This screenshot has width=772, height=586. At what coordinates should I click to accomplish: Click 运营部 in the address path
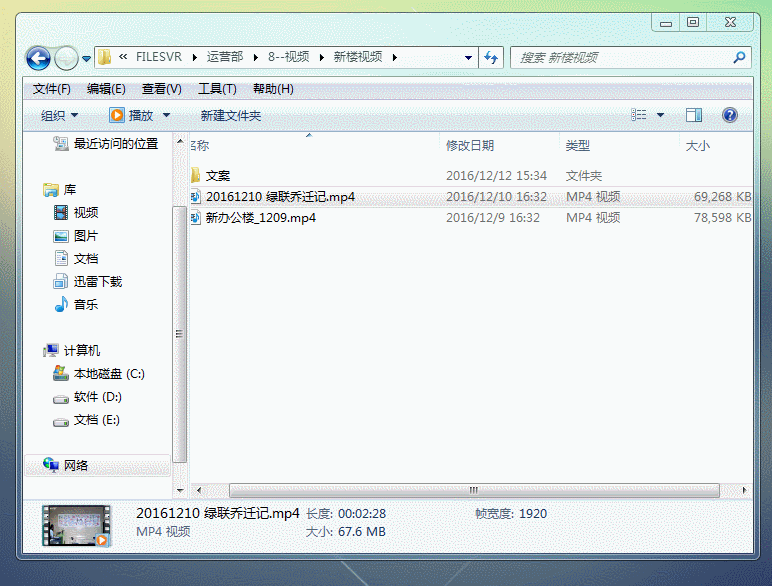pyautogui.click(x=225, y=57)
